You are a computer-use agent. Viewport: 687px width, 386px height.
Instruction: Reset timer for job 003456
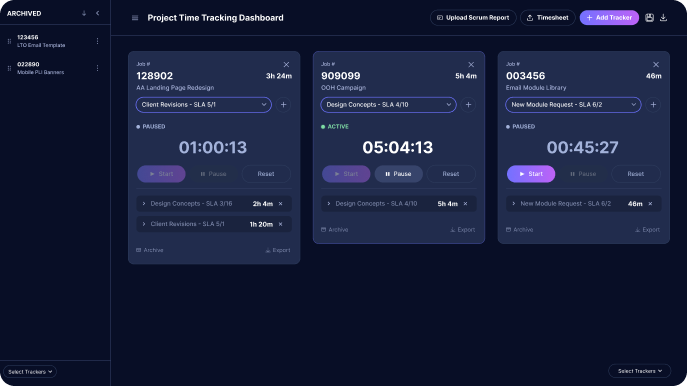pos(636,174)
